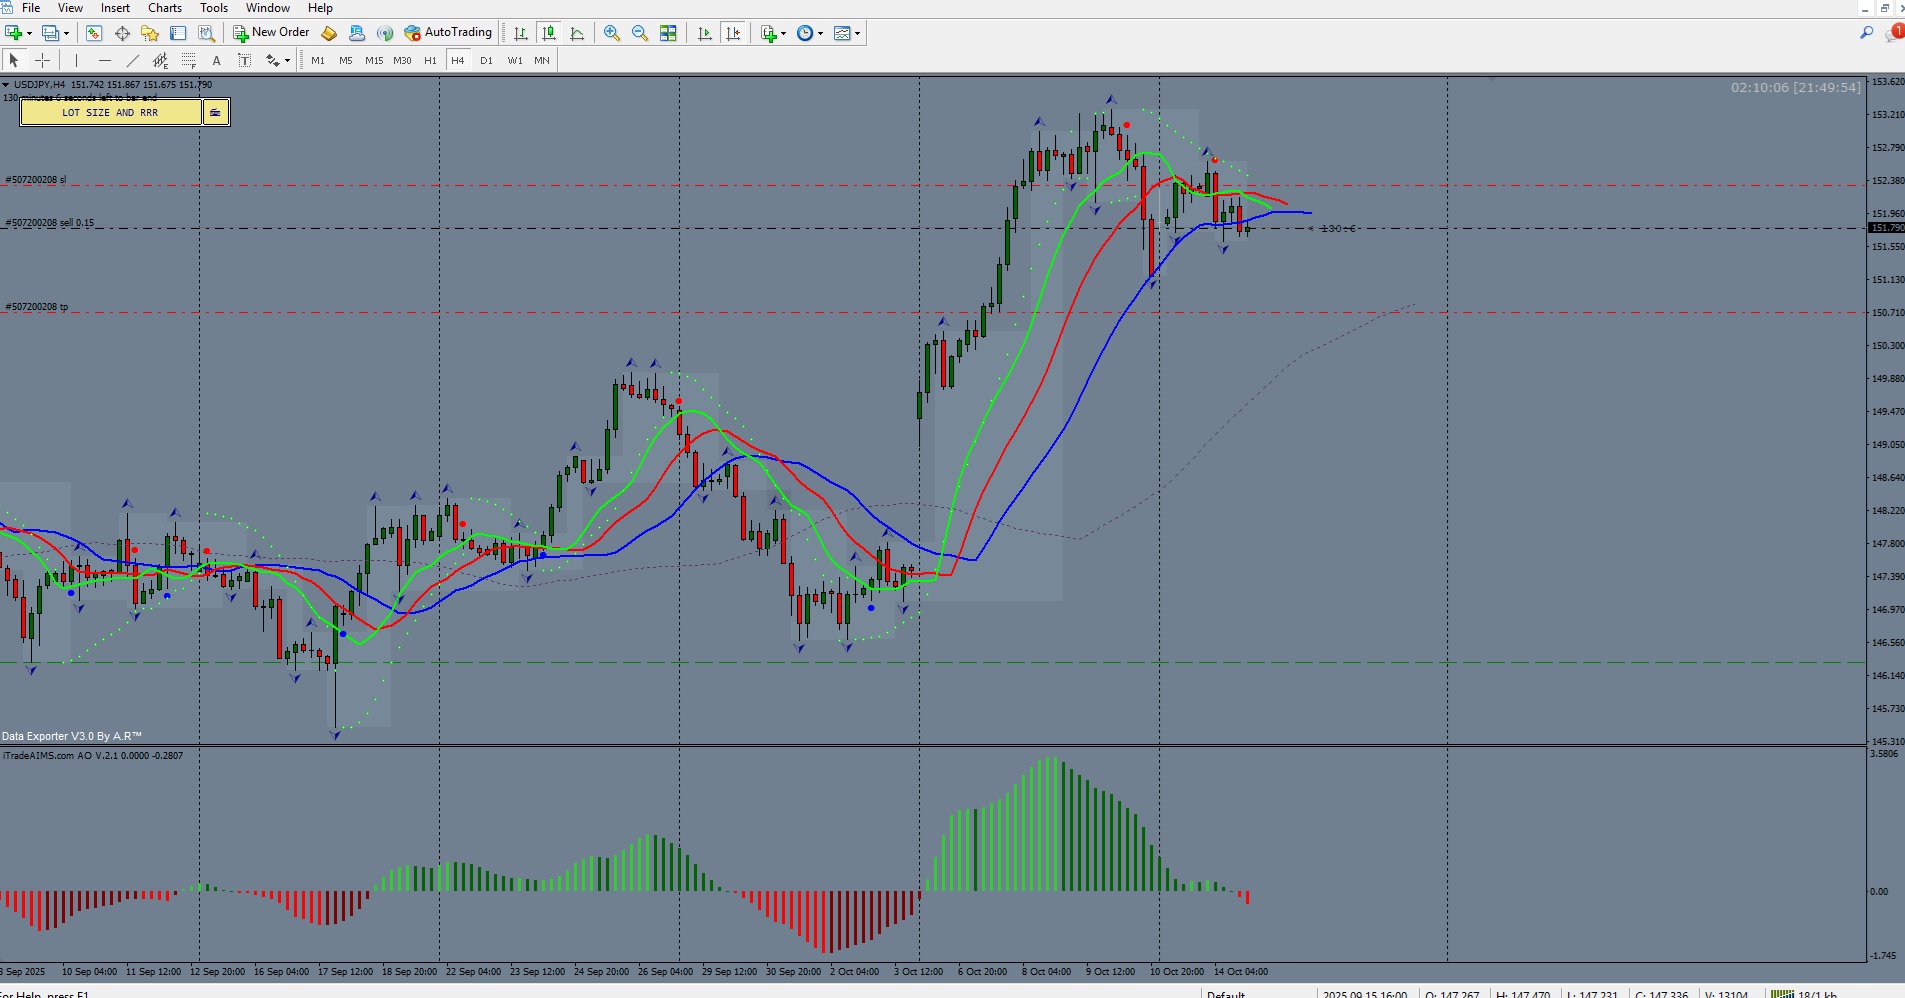Open the Charts menu

[x=165, y=8]
